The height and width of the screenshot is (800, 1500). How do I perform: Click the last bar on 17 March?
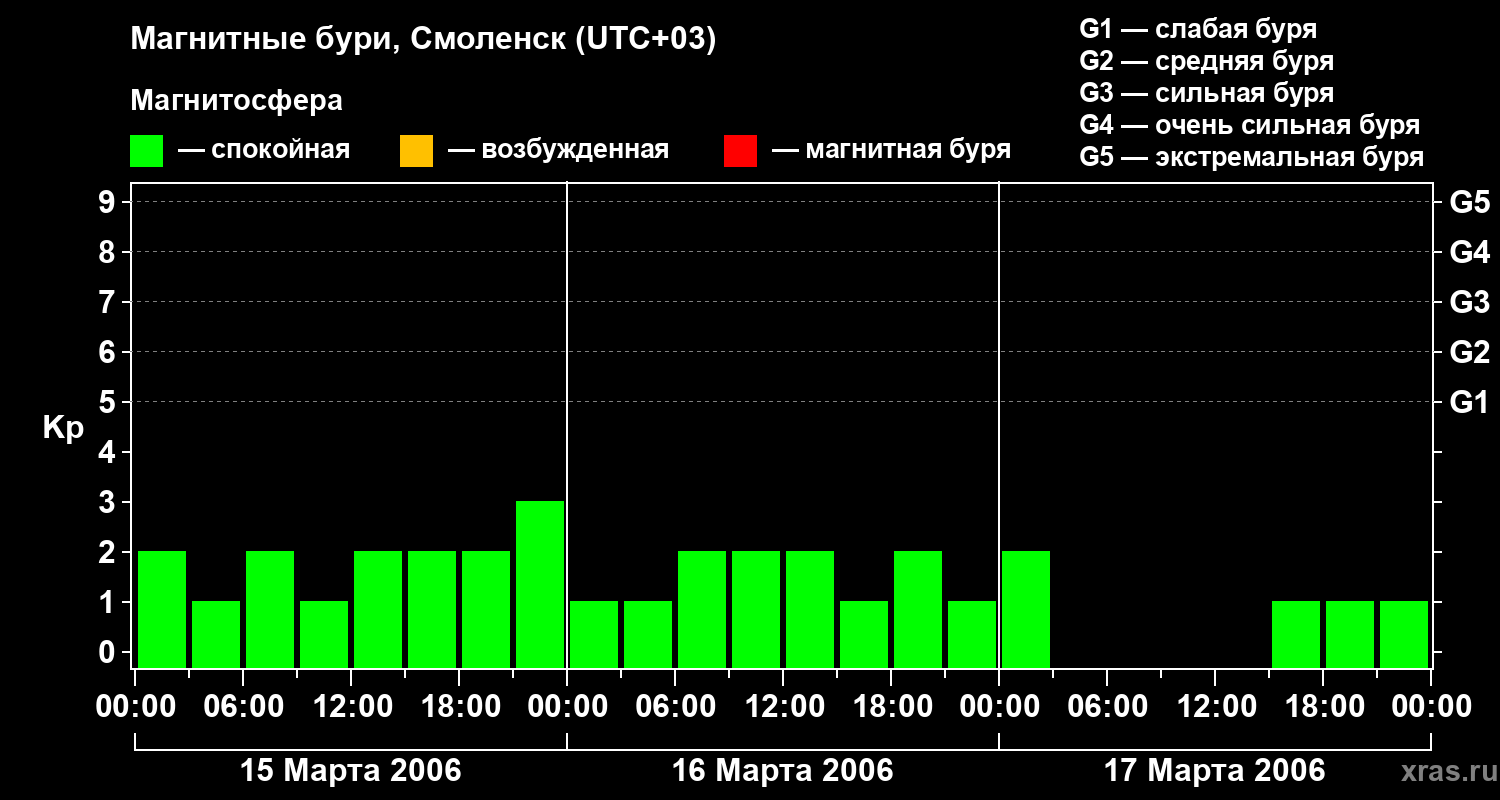point(1404,634)
